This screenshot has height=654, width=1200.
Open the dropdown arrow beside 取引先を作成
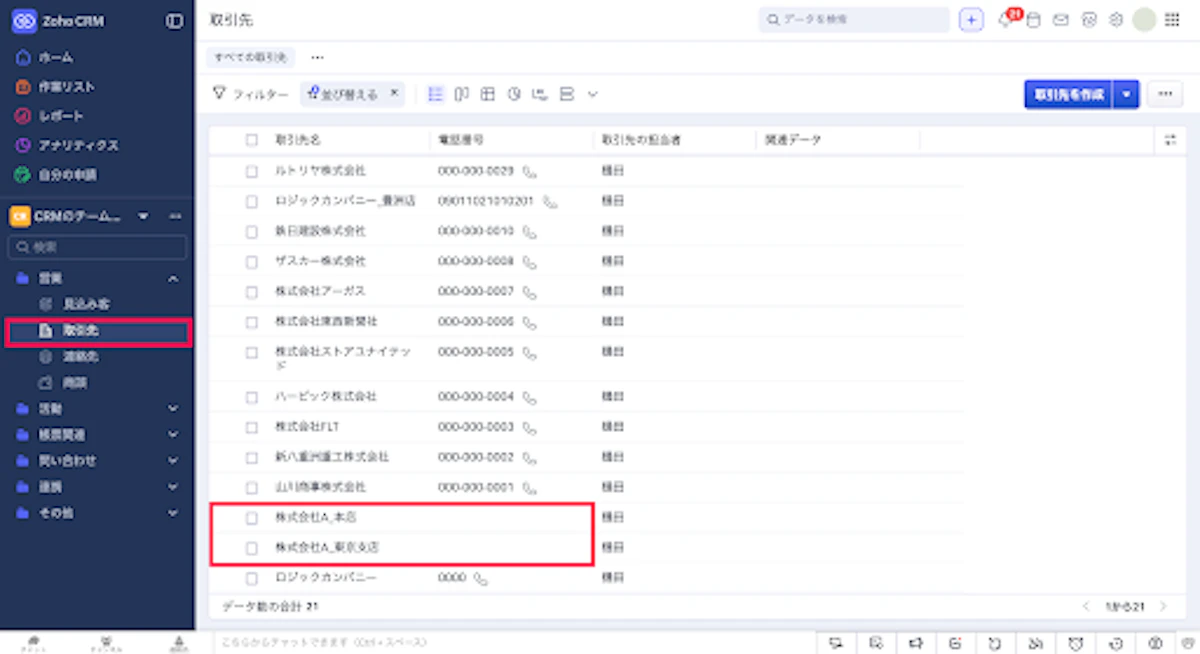coord(1126,94)
